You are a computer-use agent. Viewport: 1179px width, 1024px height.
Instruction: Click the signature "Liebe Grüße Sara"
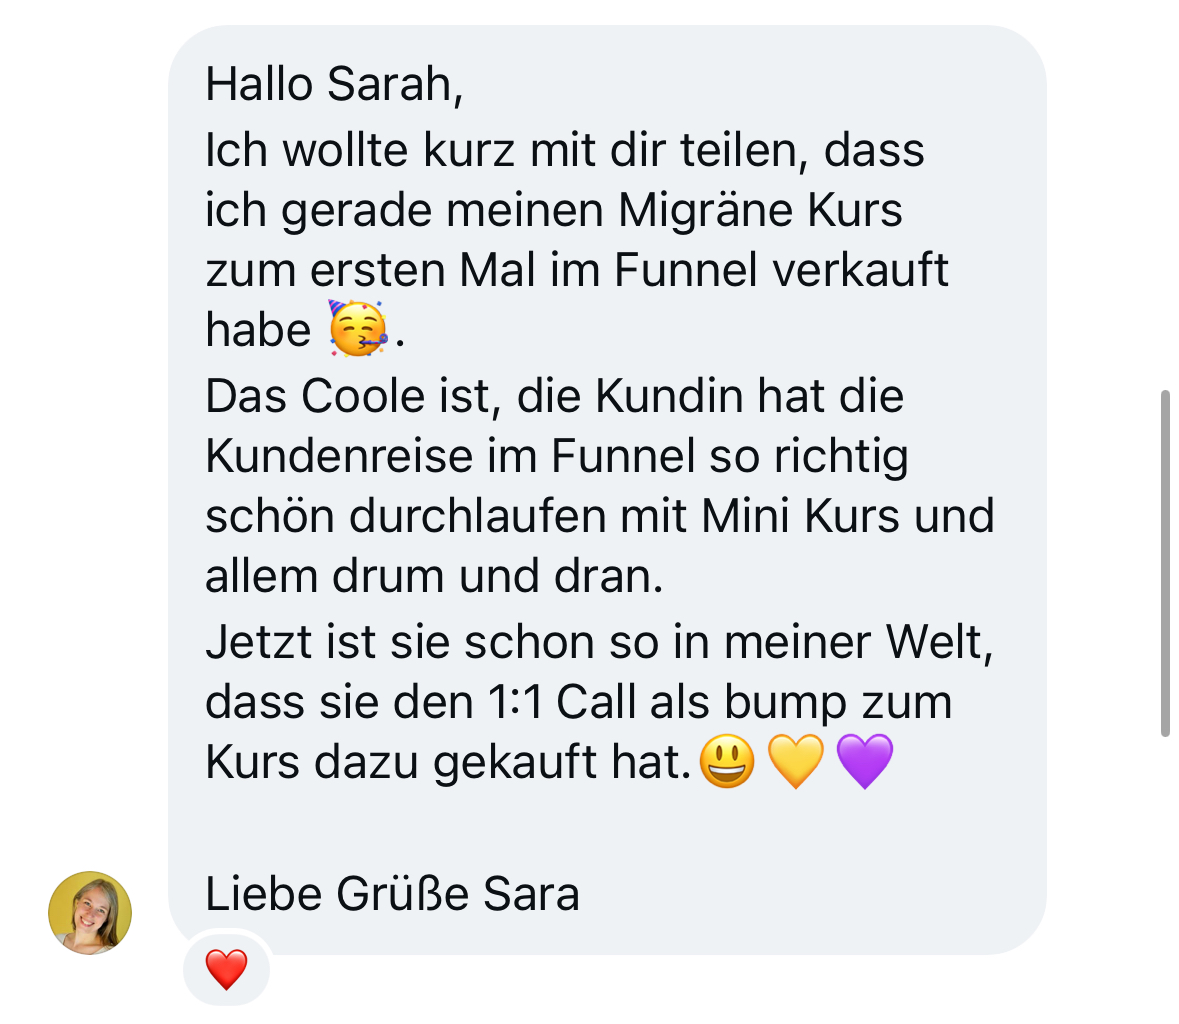392,894
